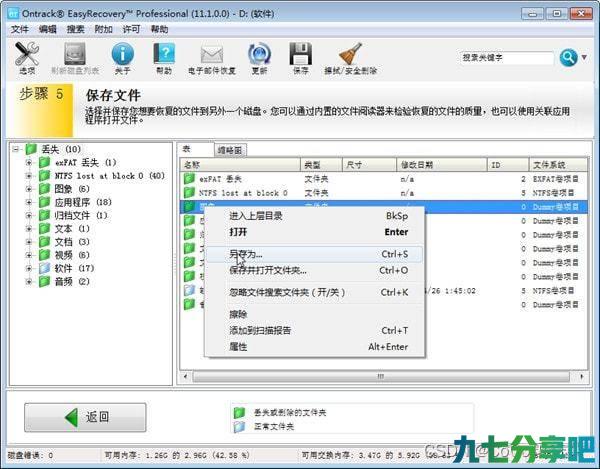
Task: Click the 丢失 root folder icon
Action: (31, 149)
